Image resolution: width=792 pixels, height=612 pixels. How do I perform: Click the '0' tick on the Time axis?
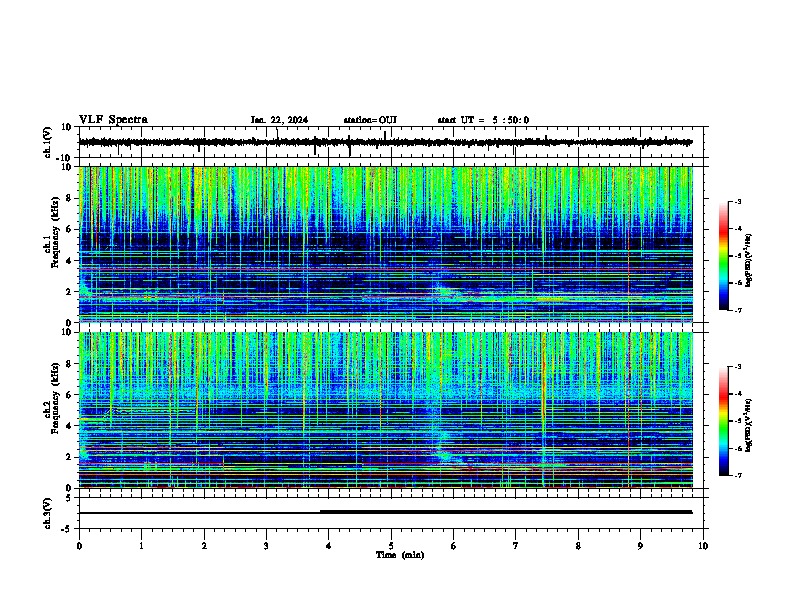tap(79, 546)
